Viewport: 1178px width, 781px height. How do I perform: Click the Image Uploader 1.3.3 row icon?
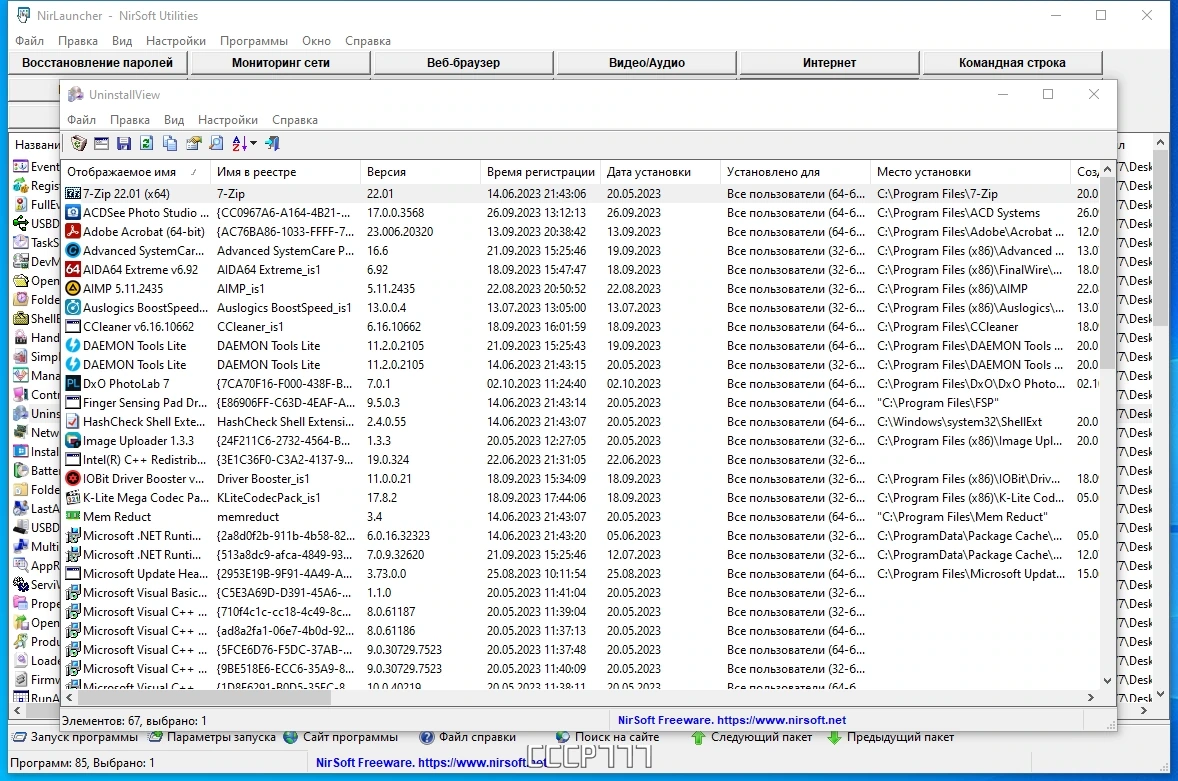[x=73, y=440]
